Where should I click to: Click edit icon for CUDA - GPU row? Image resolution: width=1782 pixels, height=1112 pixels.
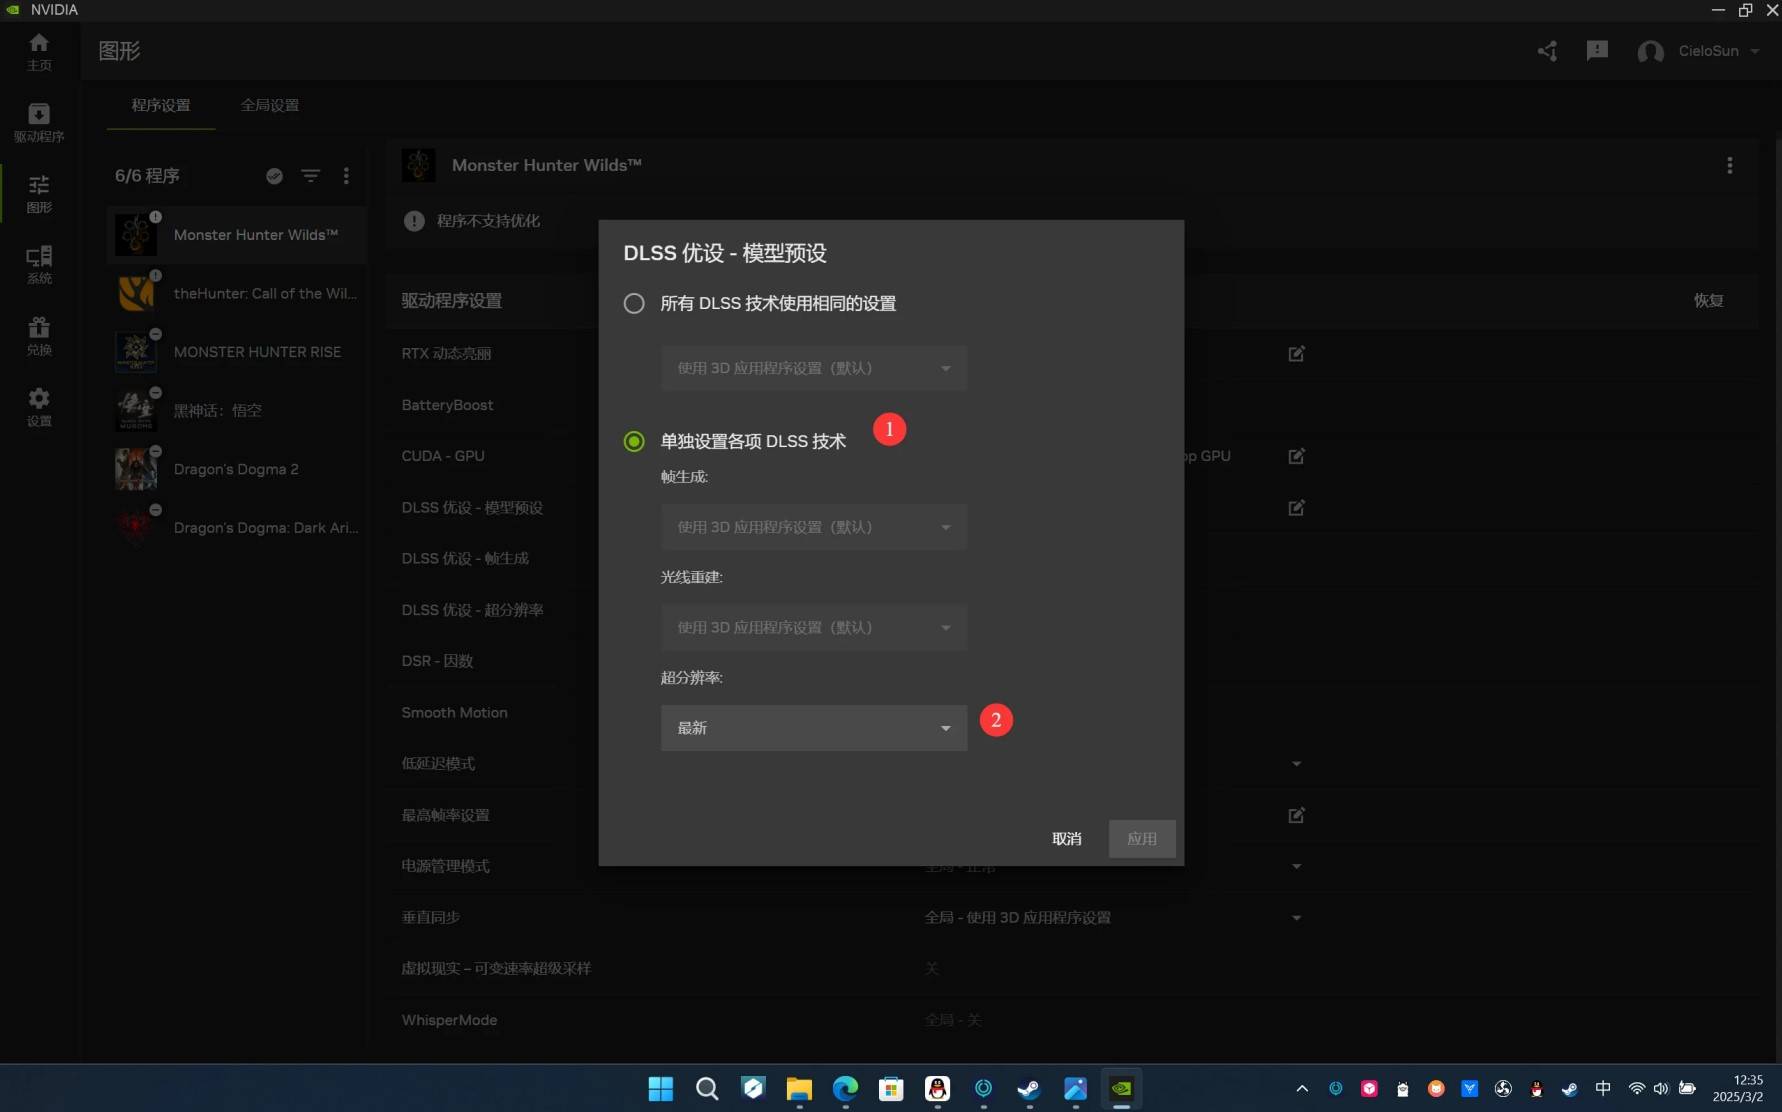(x=1296, y=456)
